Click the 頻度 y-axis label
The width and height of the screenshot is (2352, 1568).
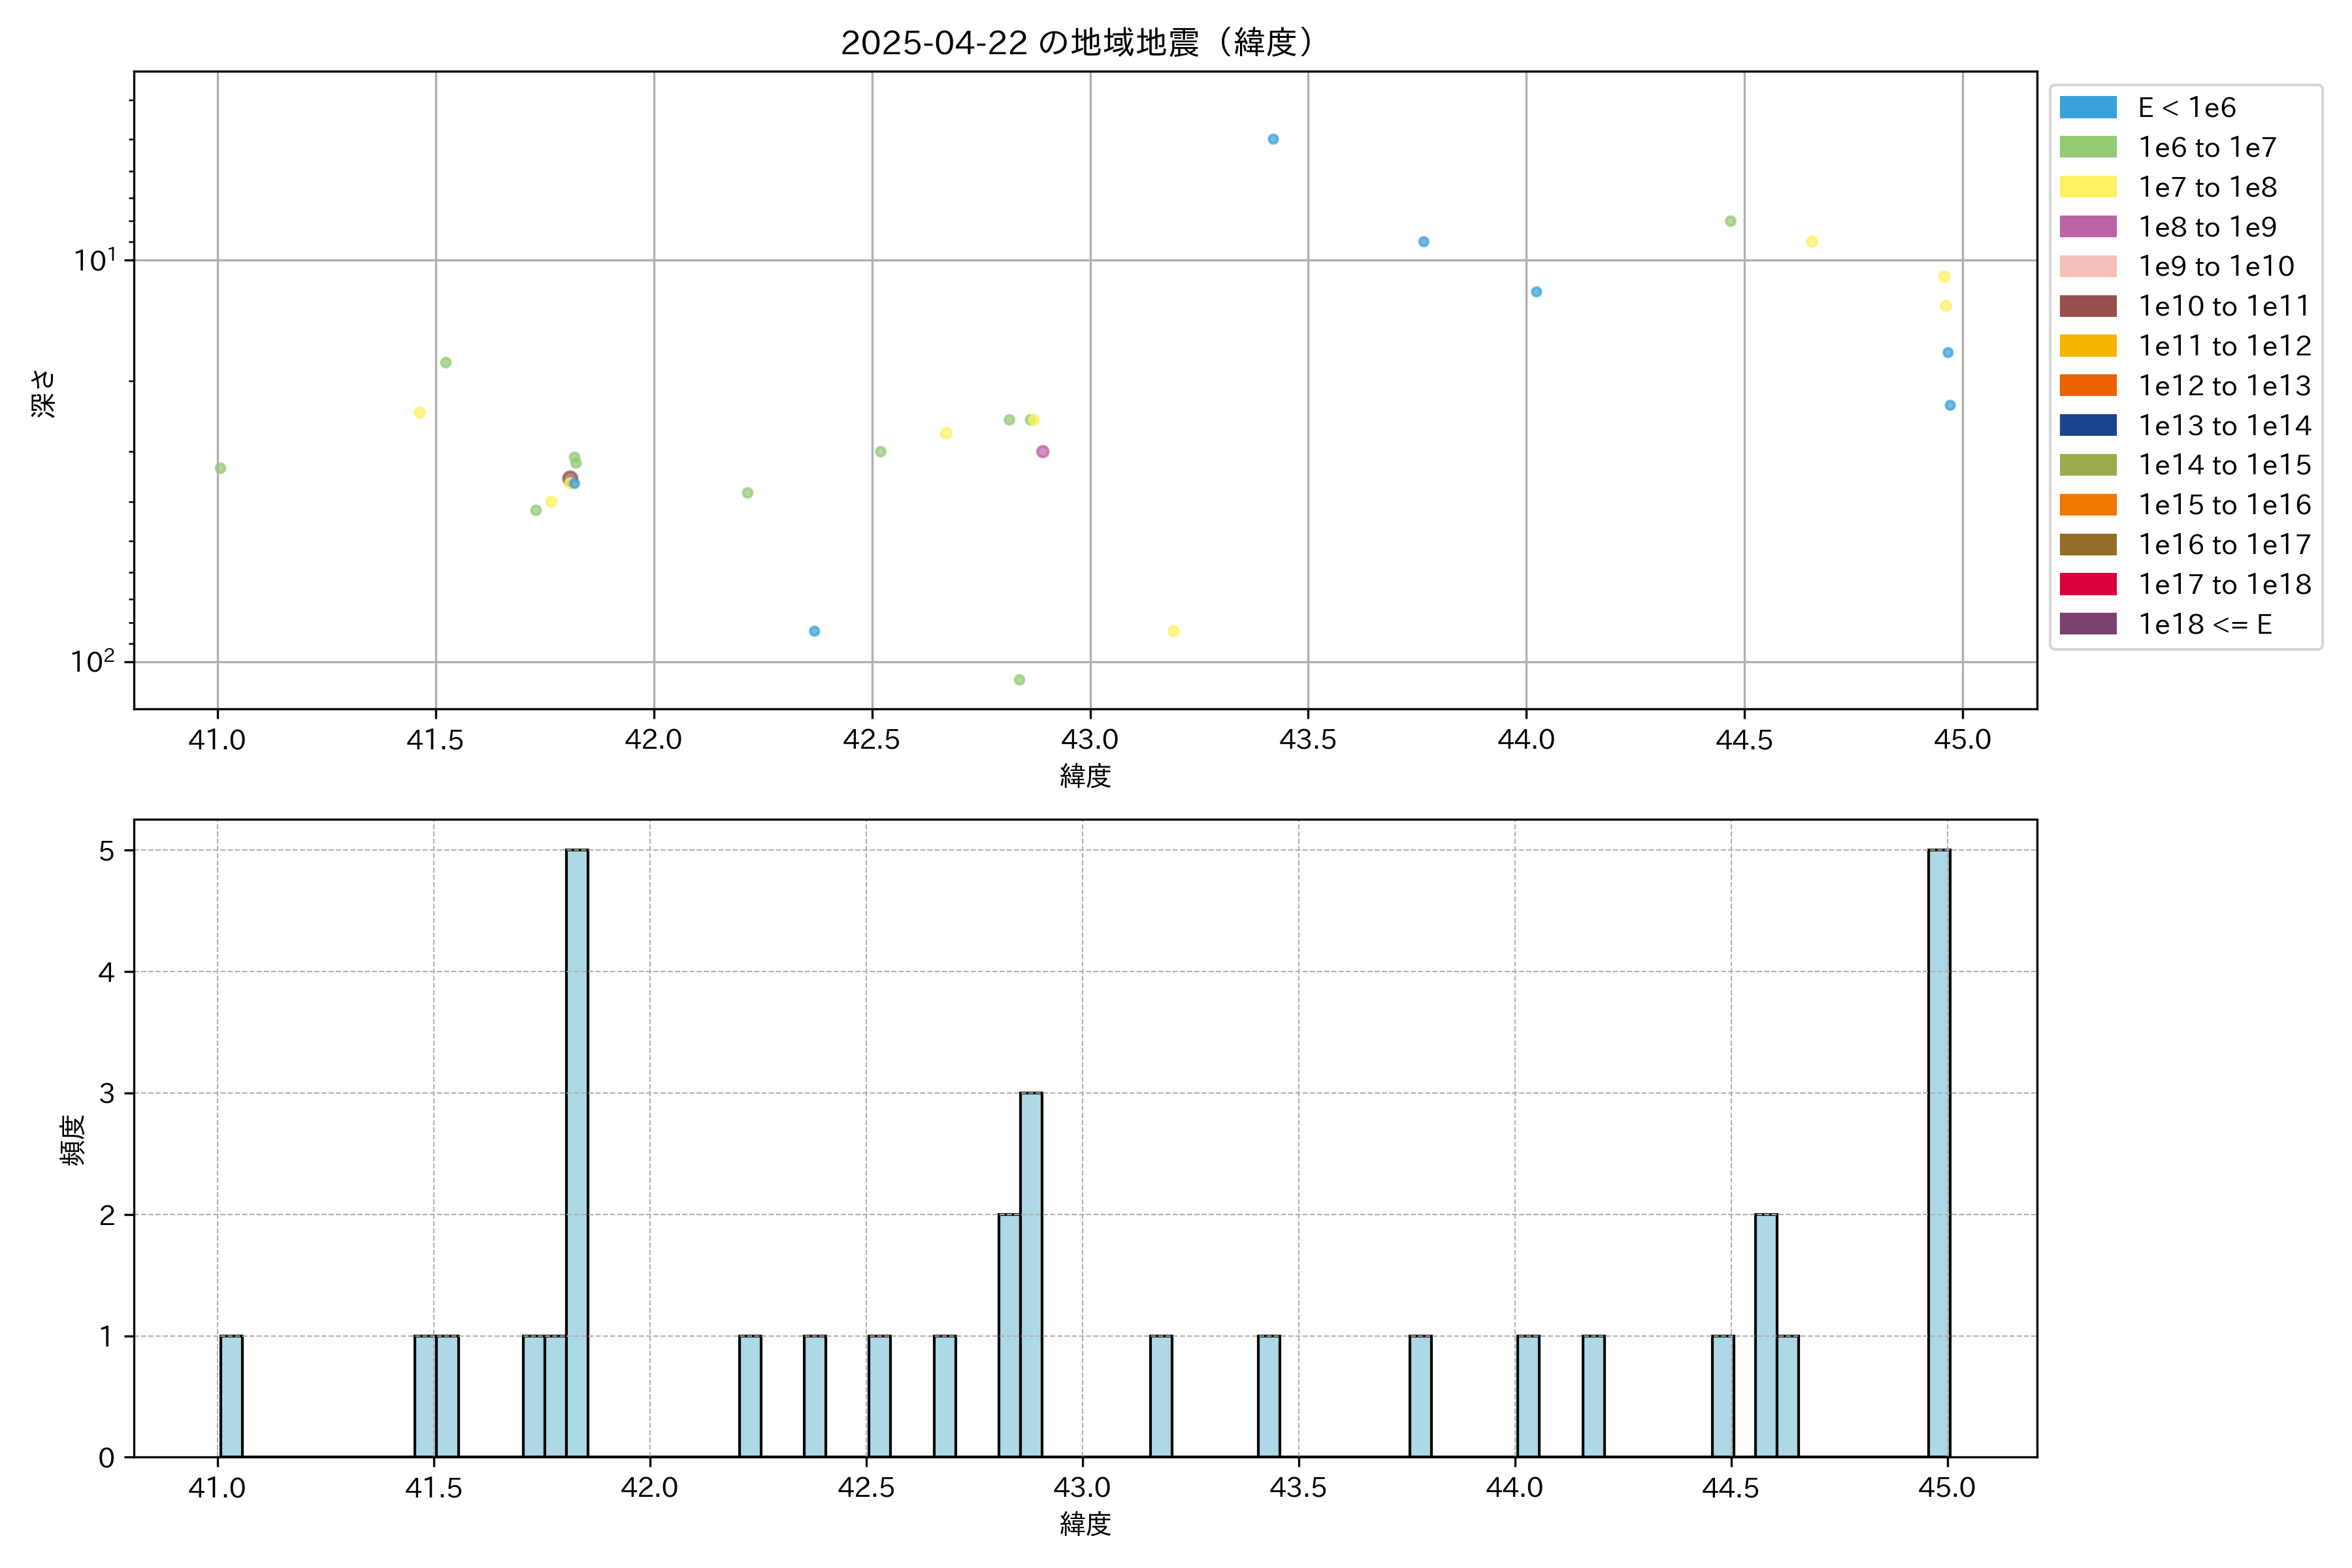(73, 1140)
